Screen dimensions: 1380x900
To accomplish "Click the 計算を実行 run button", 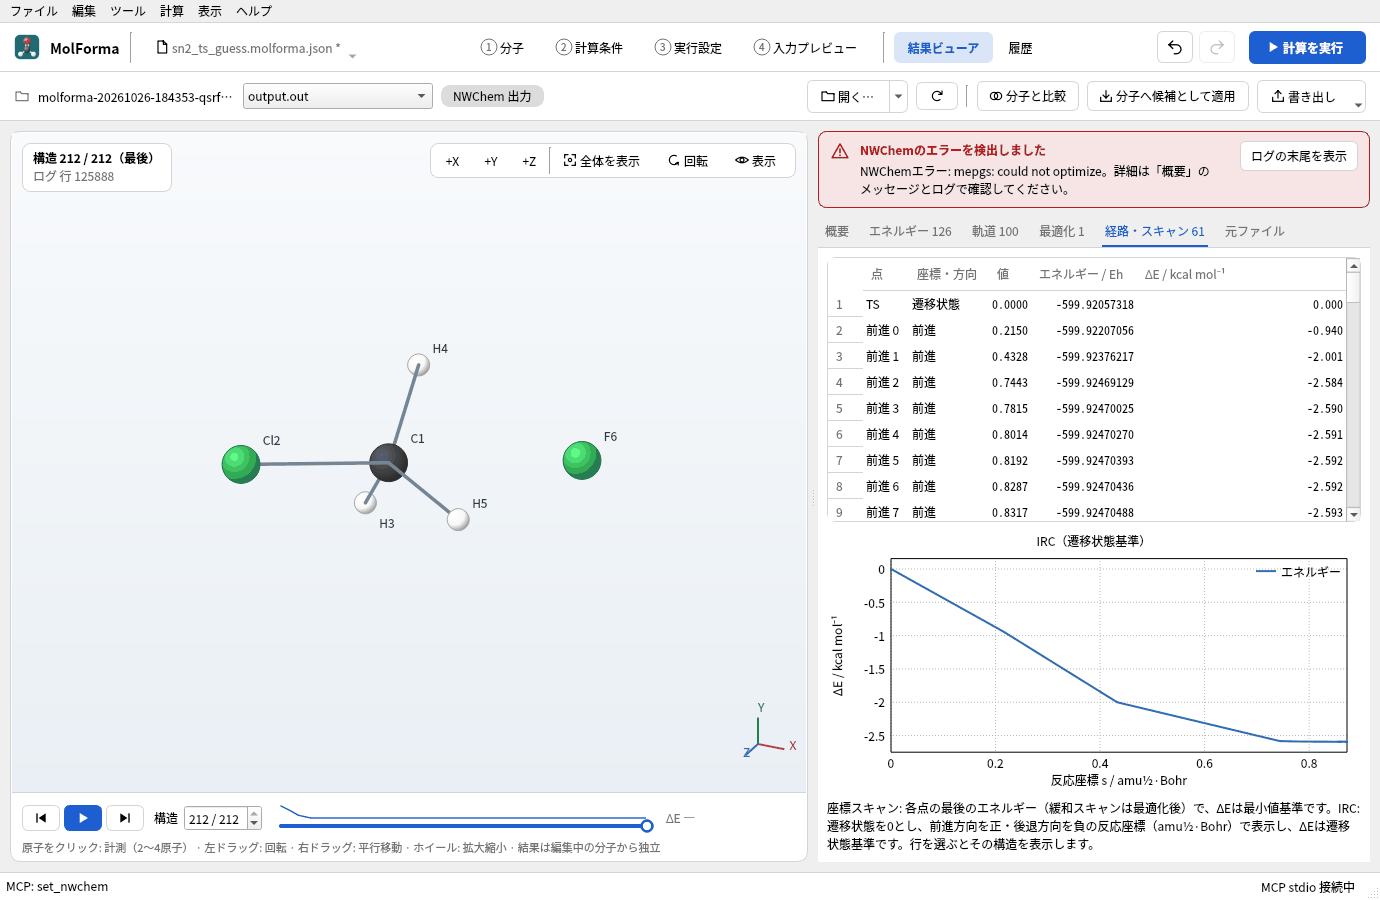I will click(x=1307, y=47).
